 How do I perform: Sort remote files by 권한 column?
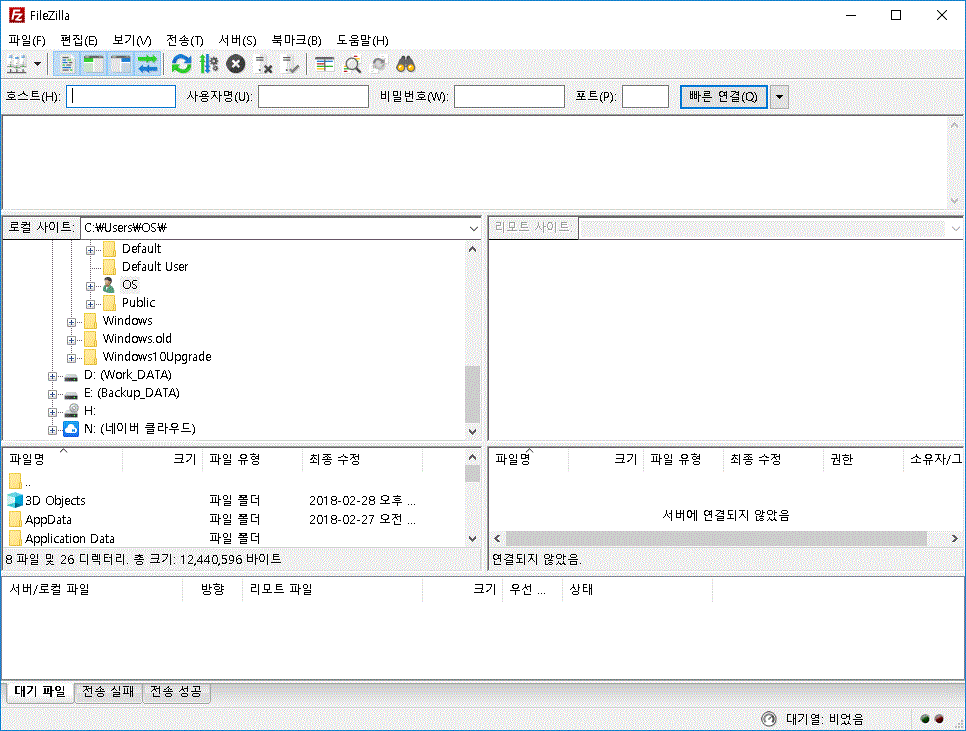(862, 459)
